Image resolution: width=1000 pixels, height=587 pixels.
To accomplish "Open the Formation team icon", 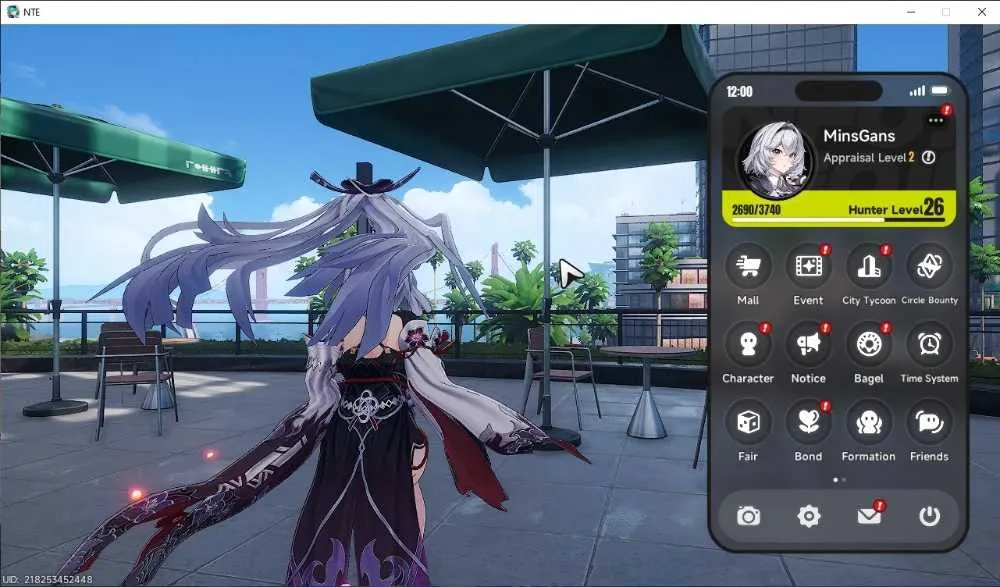I will [869, 422].
